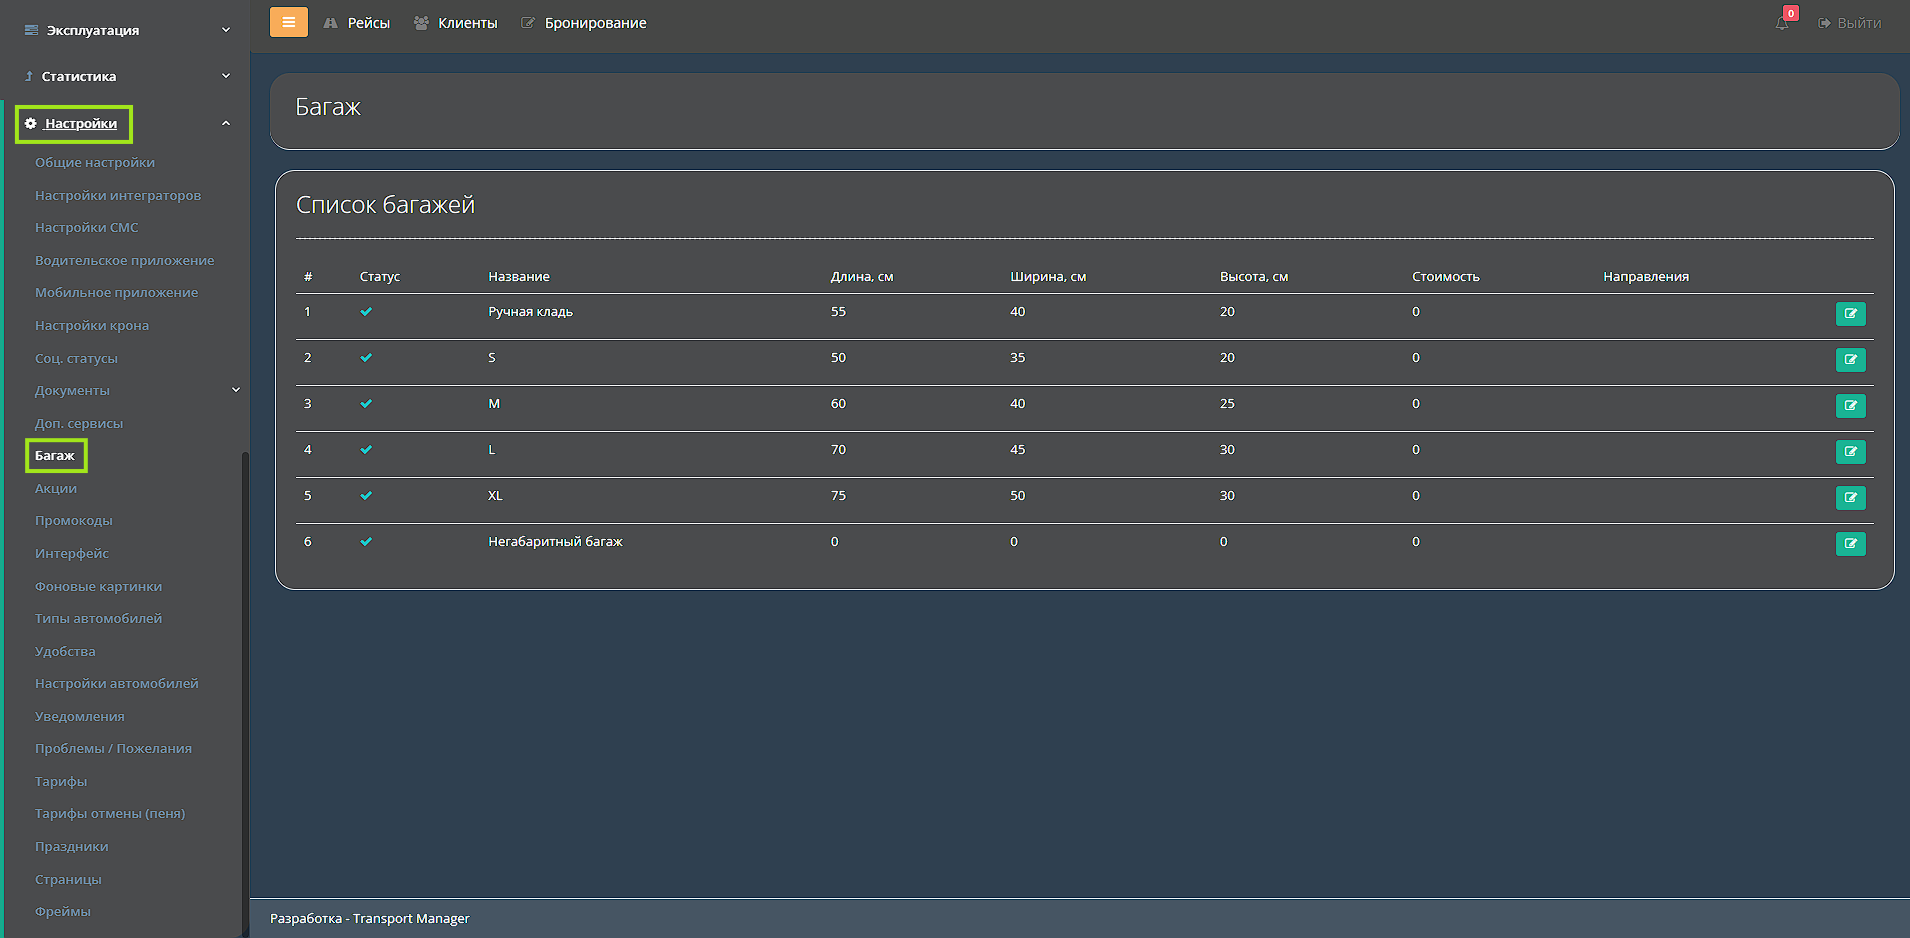Open the Рейсы top menu item

357,23
